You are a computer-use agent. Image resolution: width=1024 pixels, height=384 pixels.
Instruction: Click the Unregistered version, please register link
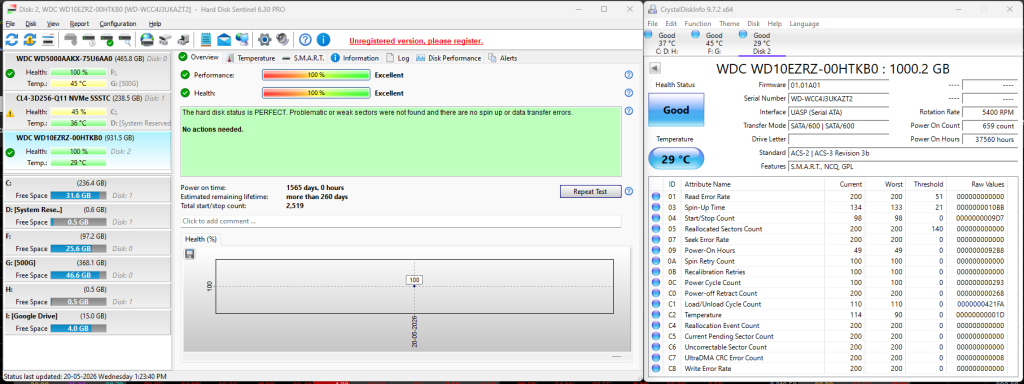(416, 40)
